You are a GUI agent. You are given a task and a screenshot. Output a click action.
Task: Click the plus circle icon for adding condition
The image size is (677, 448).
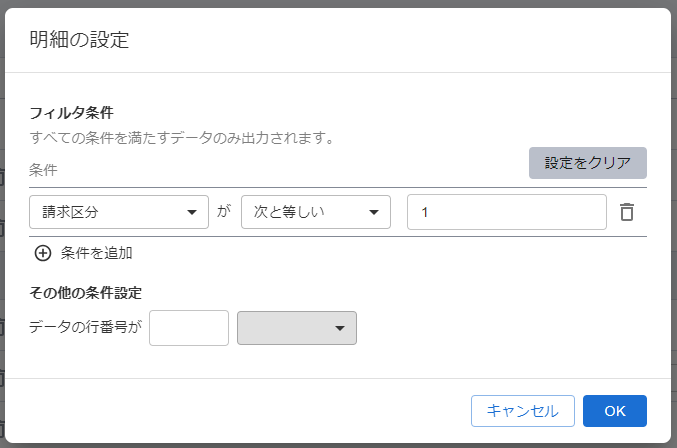43,253
